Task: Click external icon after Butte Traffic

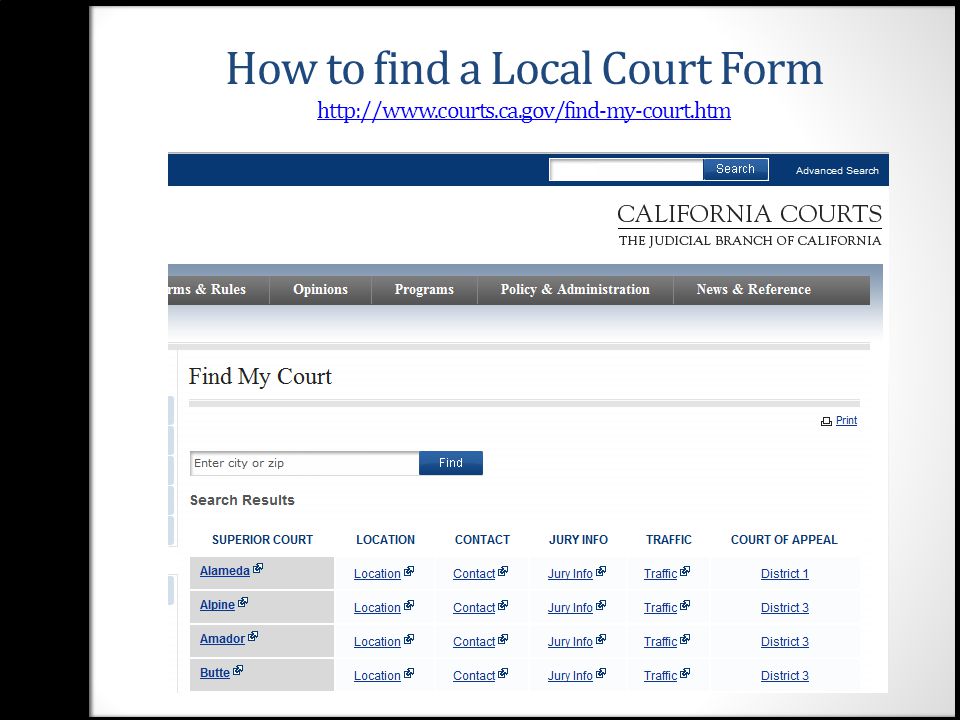Action: (x=684, y=673)
